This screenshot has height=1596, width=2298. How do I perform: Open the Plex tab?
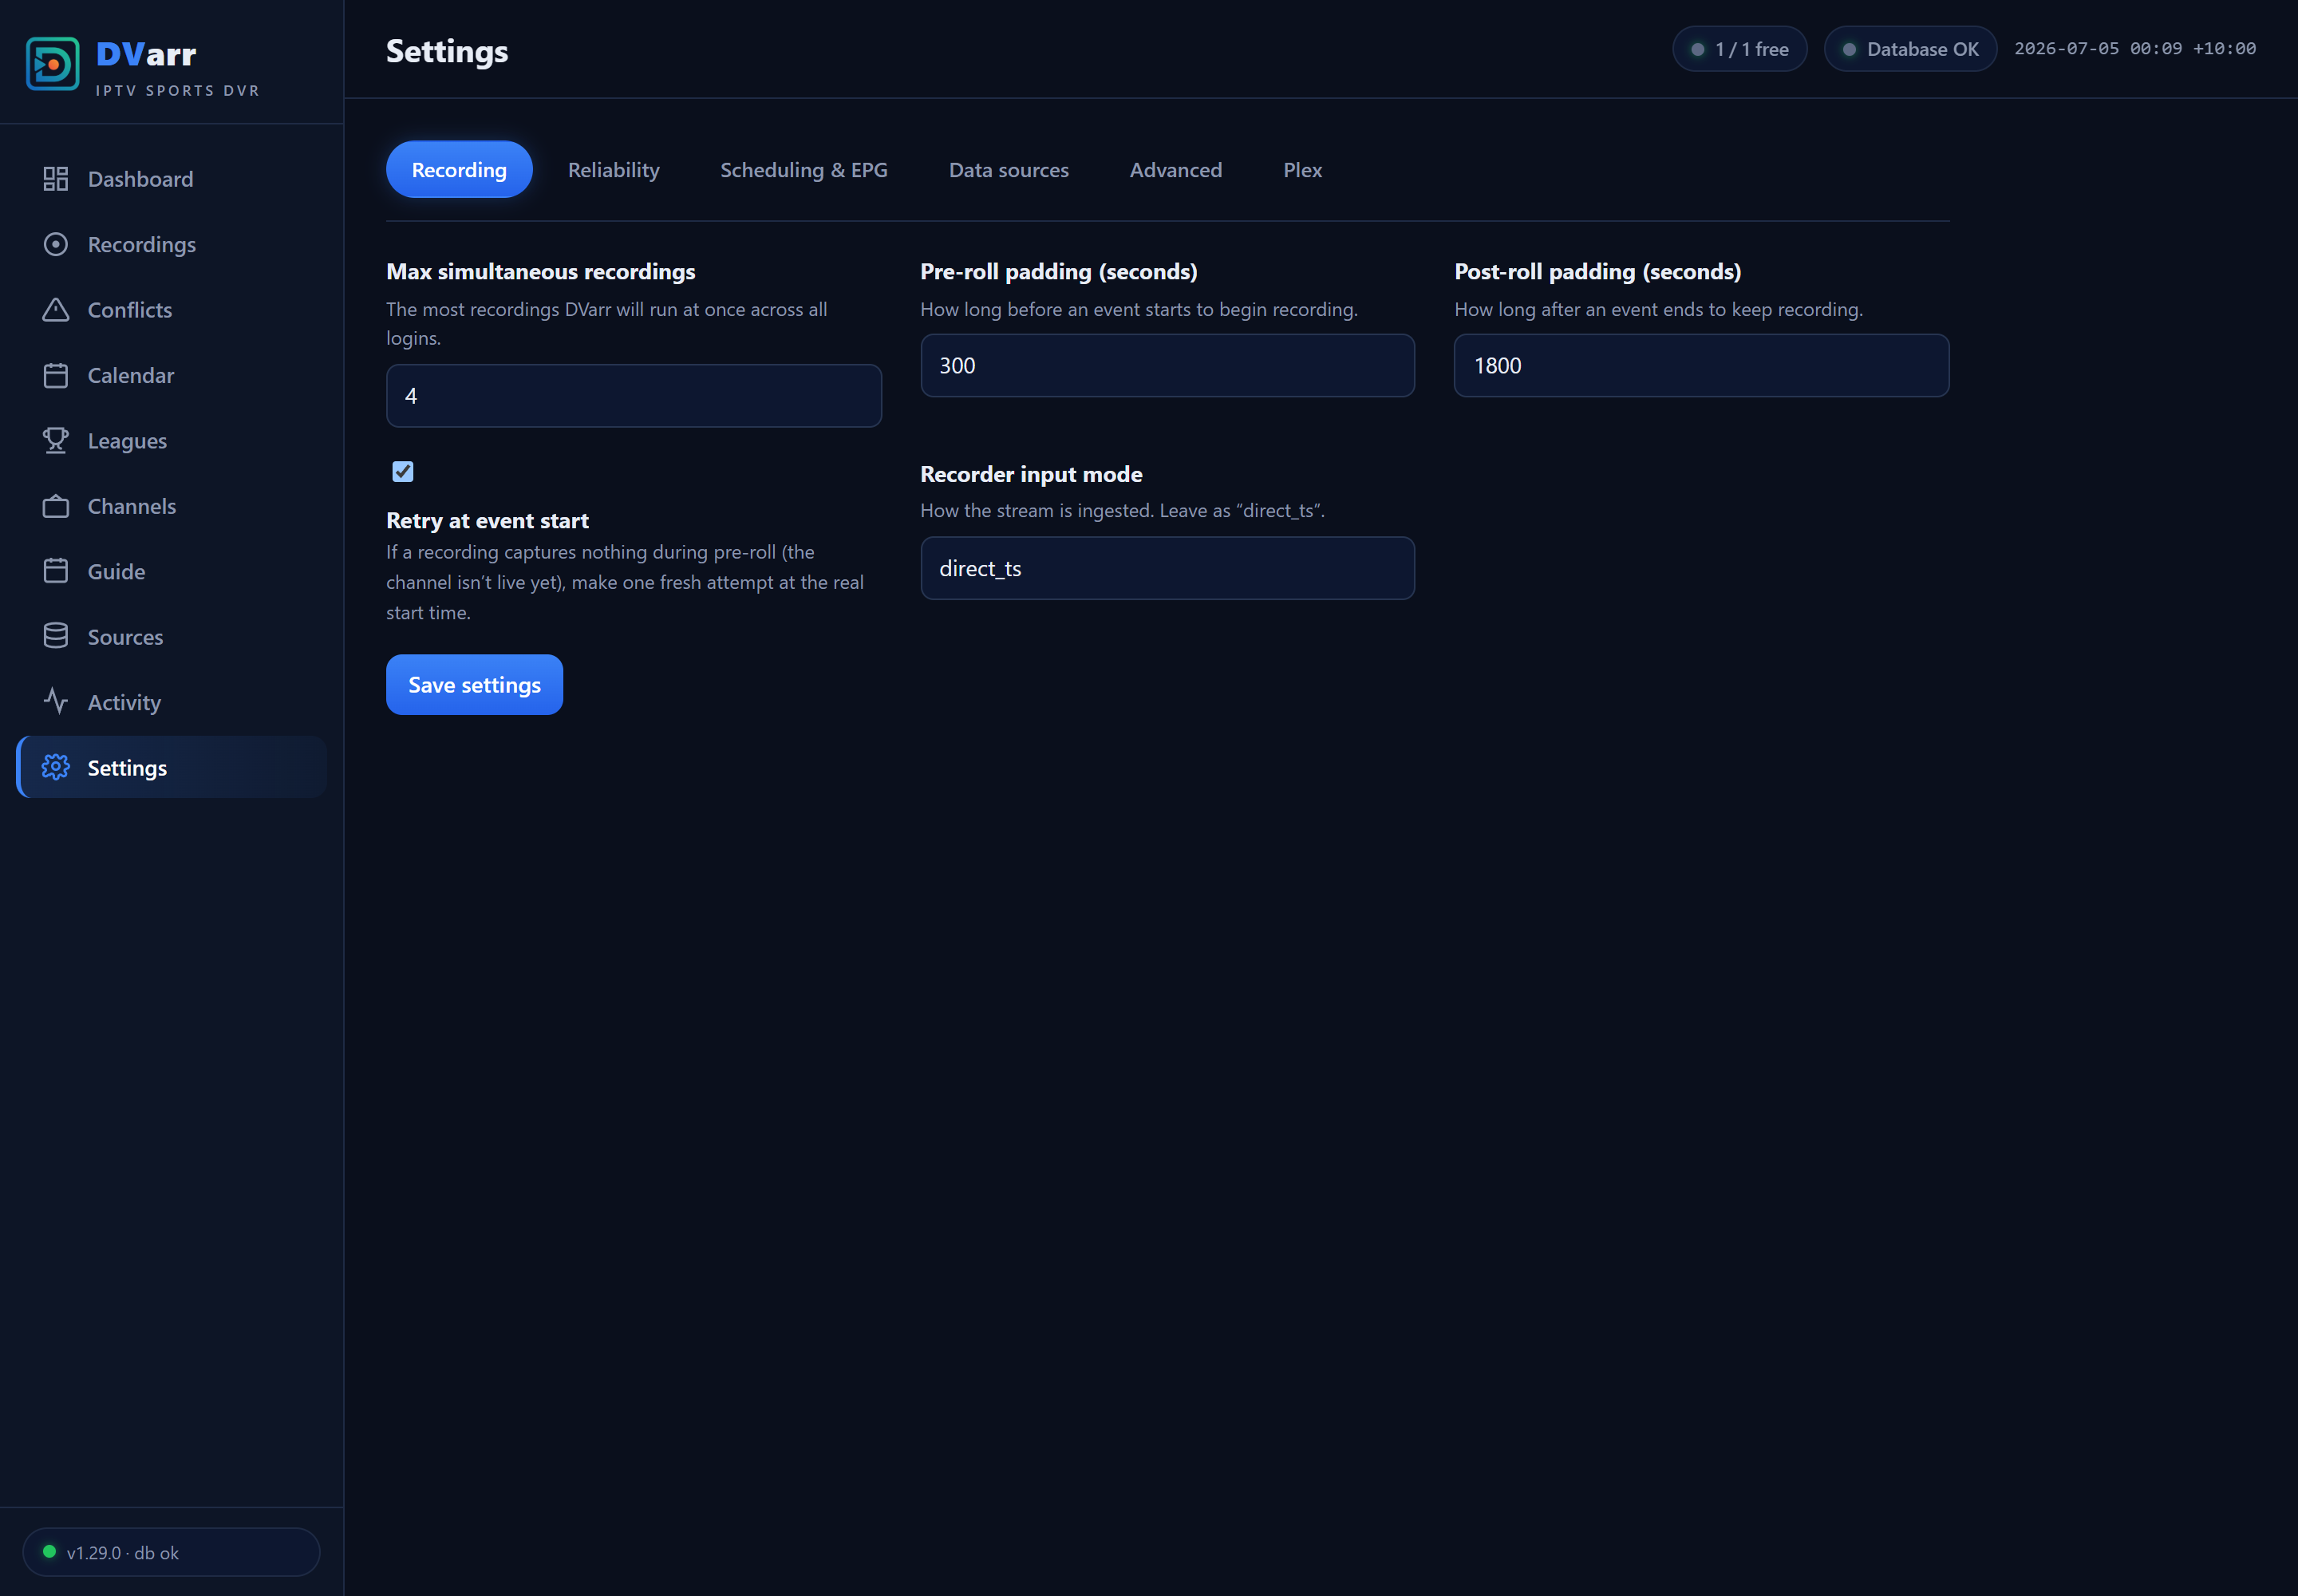(1302, 169)
